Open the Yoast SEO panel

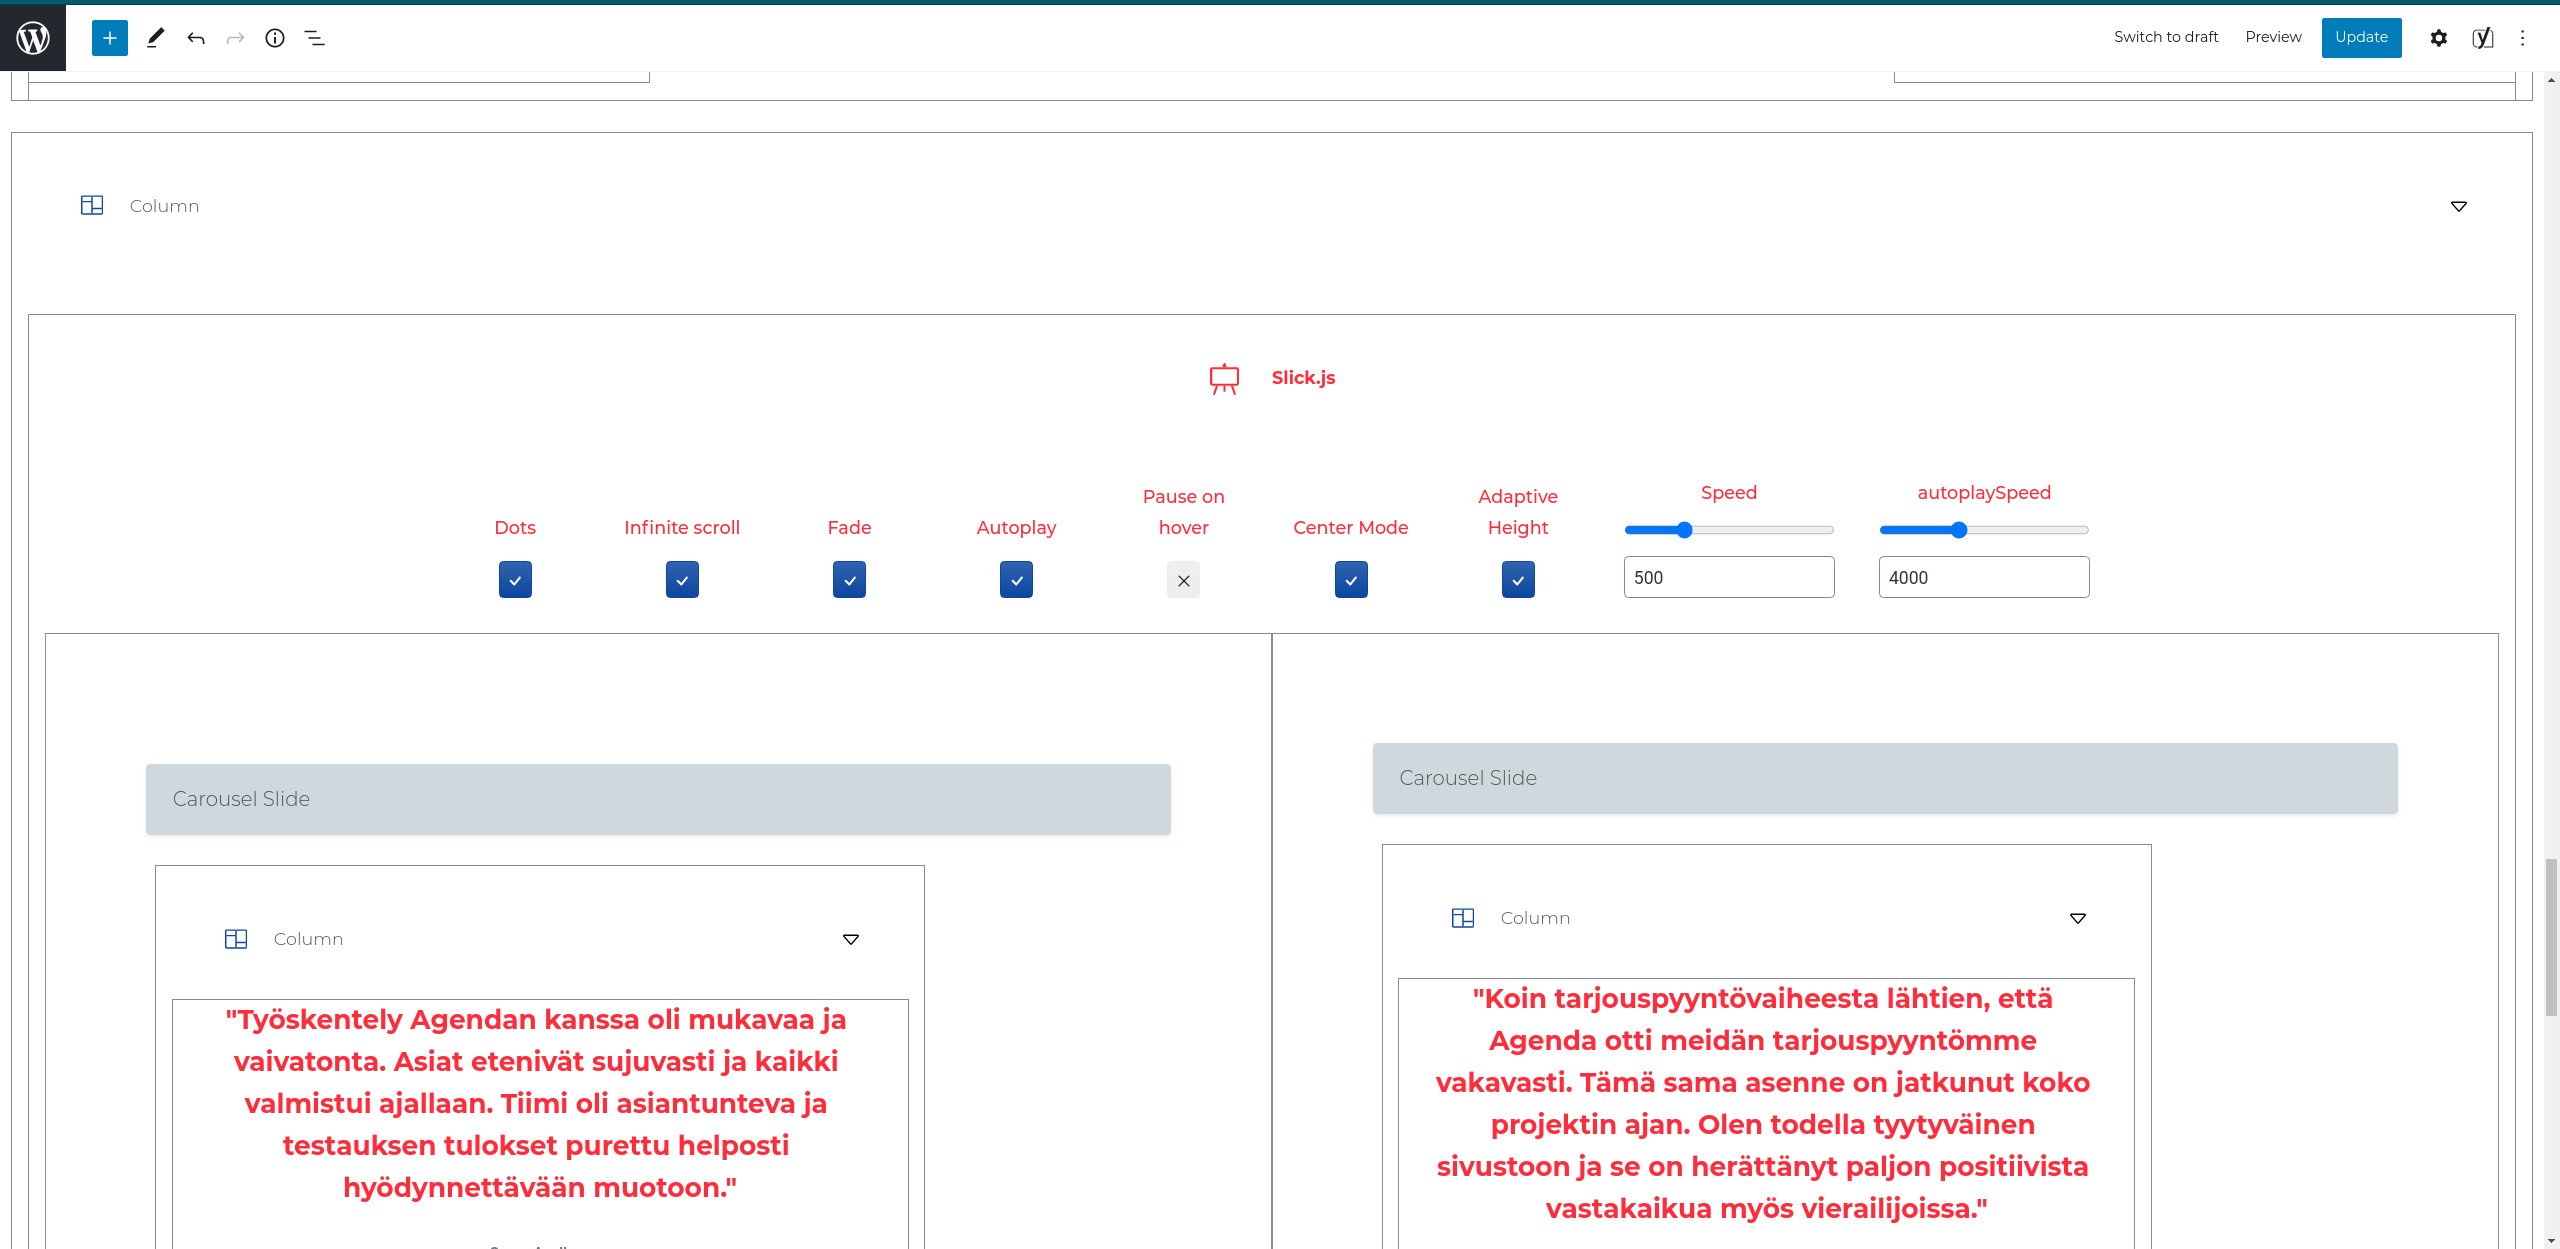click(x=2482, y=38)
